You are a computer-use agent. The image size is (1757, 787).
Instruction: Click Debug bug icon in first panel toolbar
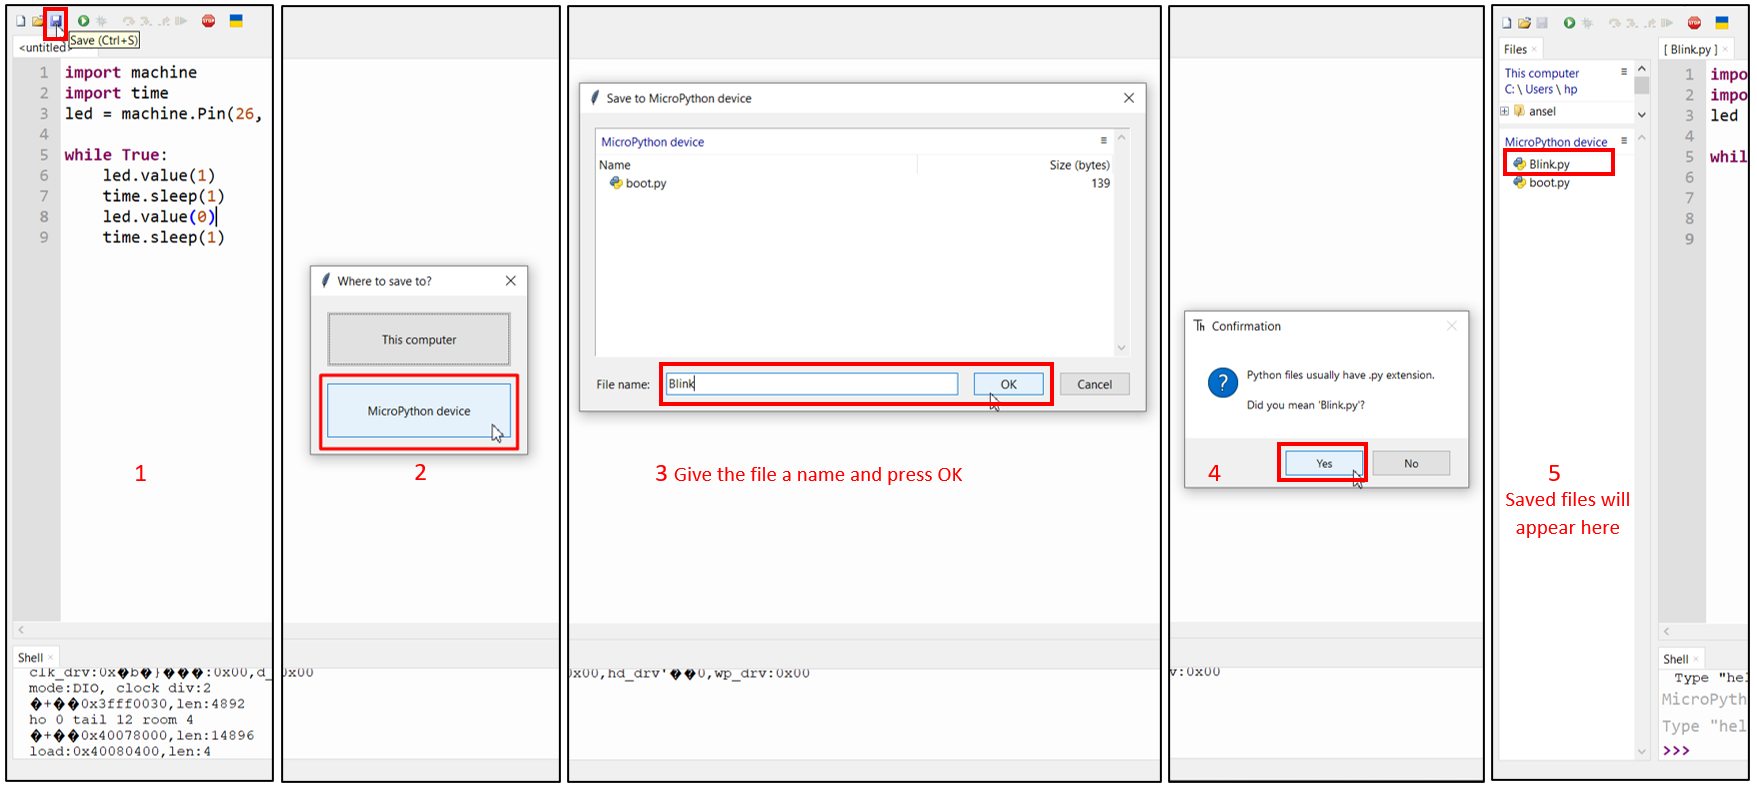tap(102, 21)
